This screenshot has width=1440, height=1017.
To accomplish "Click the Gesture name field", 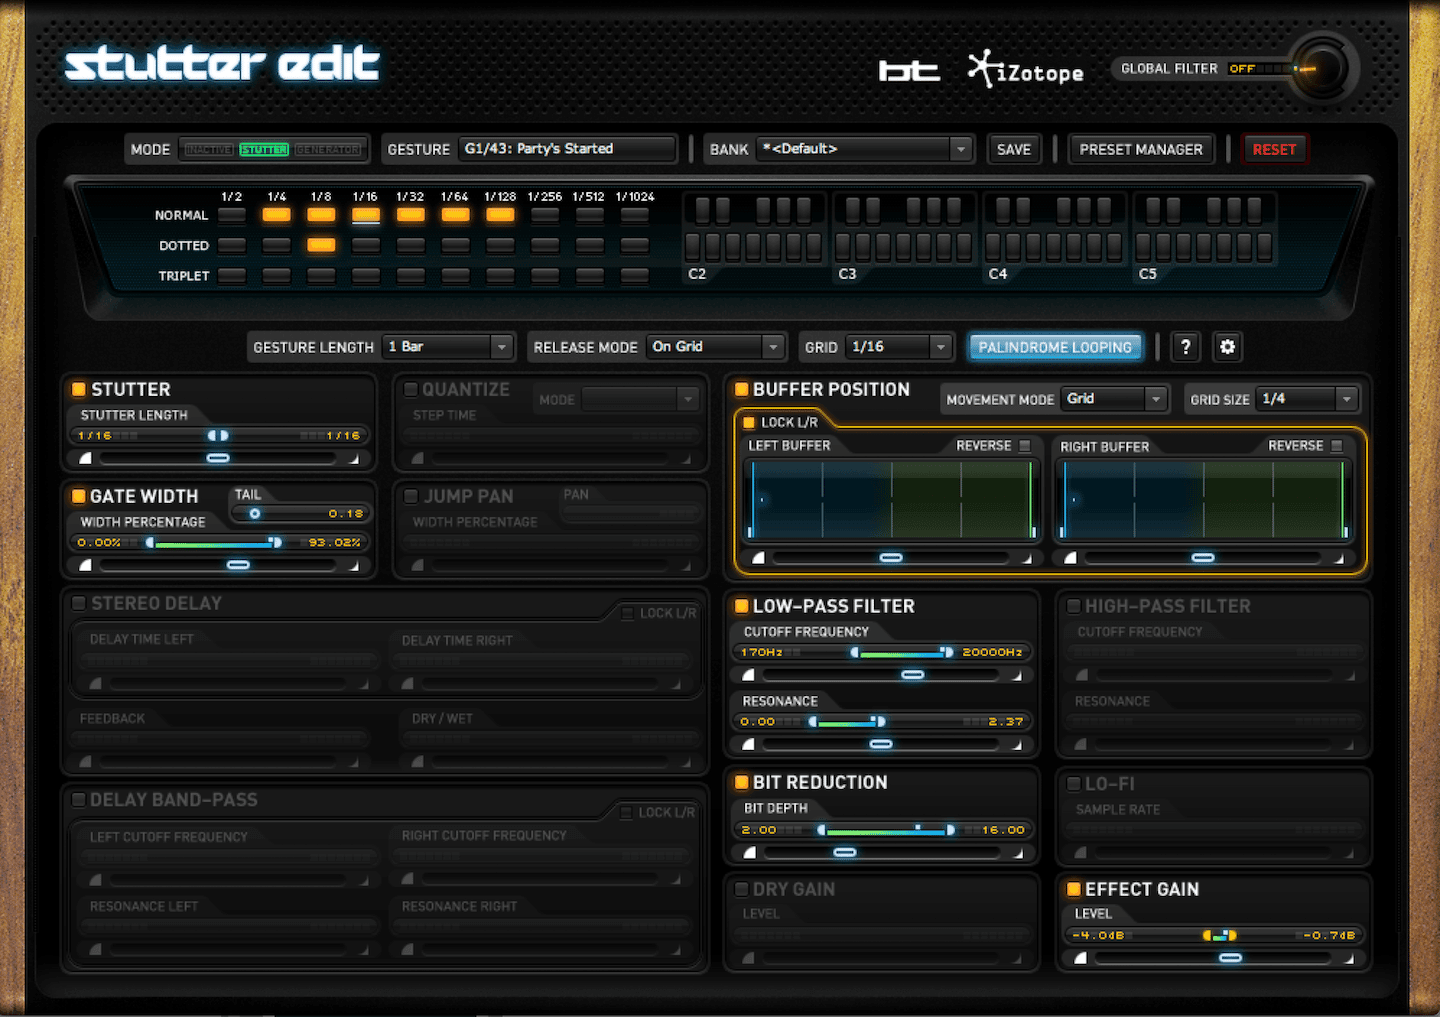I will (567, 149).
